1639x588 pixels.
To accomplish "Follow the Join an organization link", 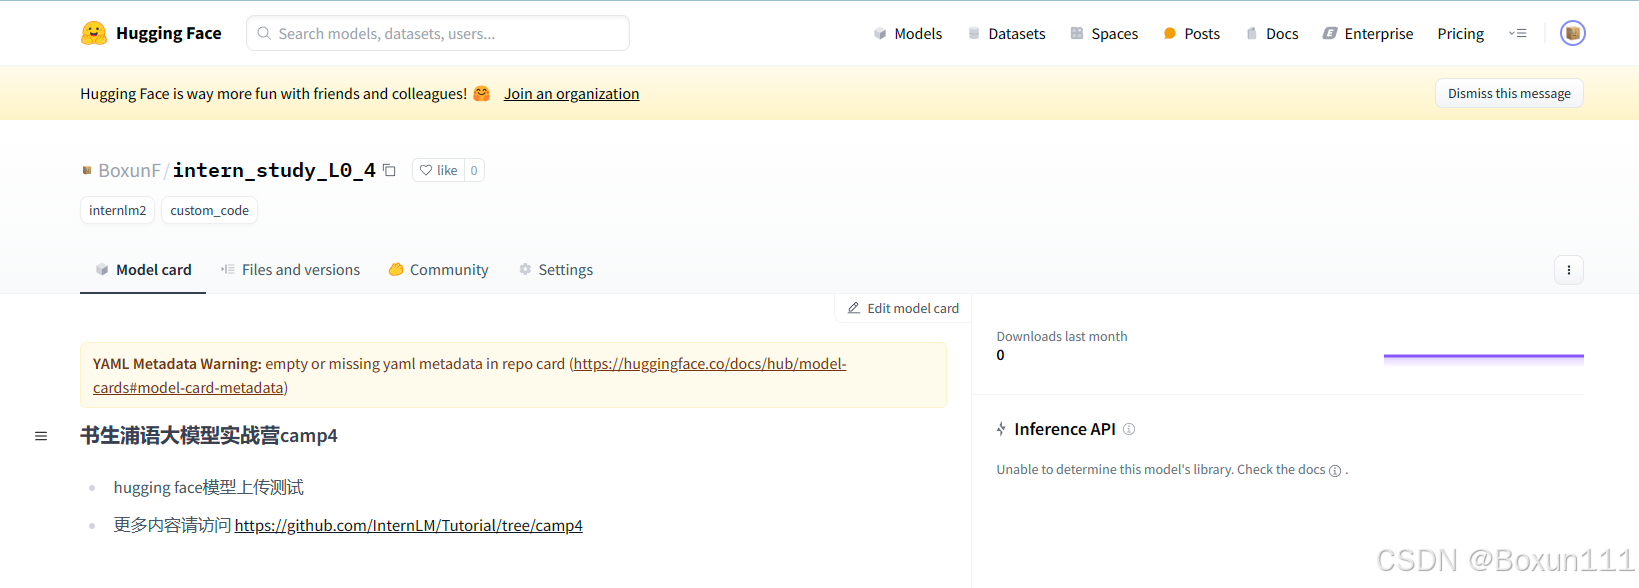I will [571, 93].
